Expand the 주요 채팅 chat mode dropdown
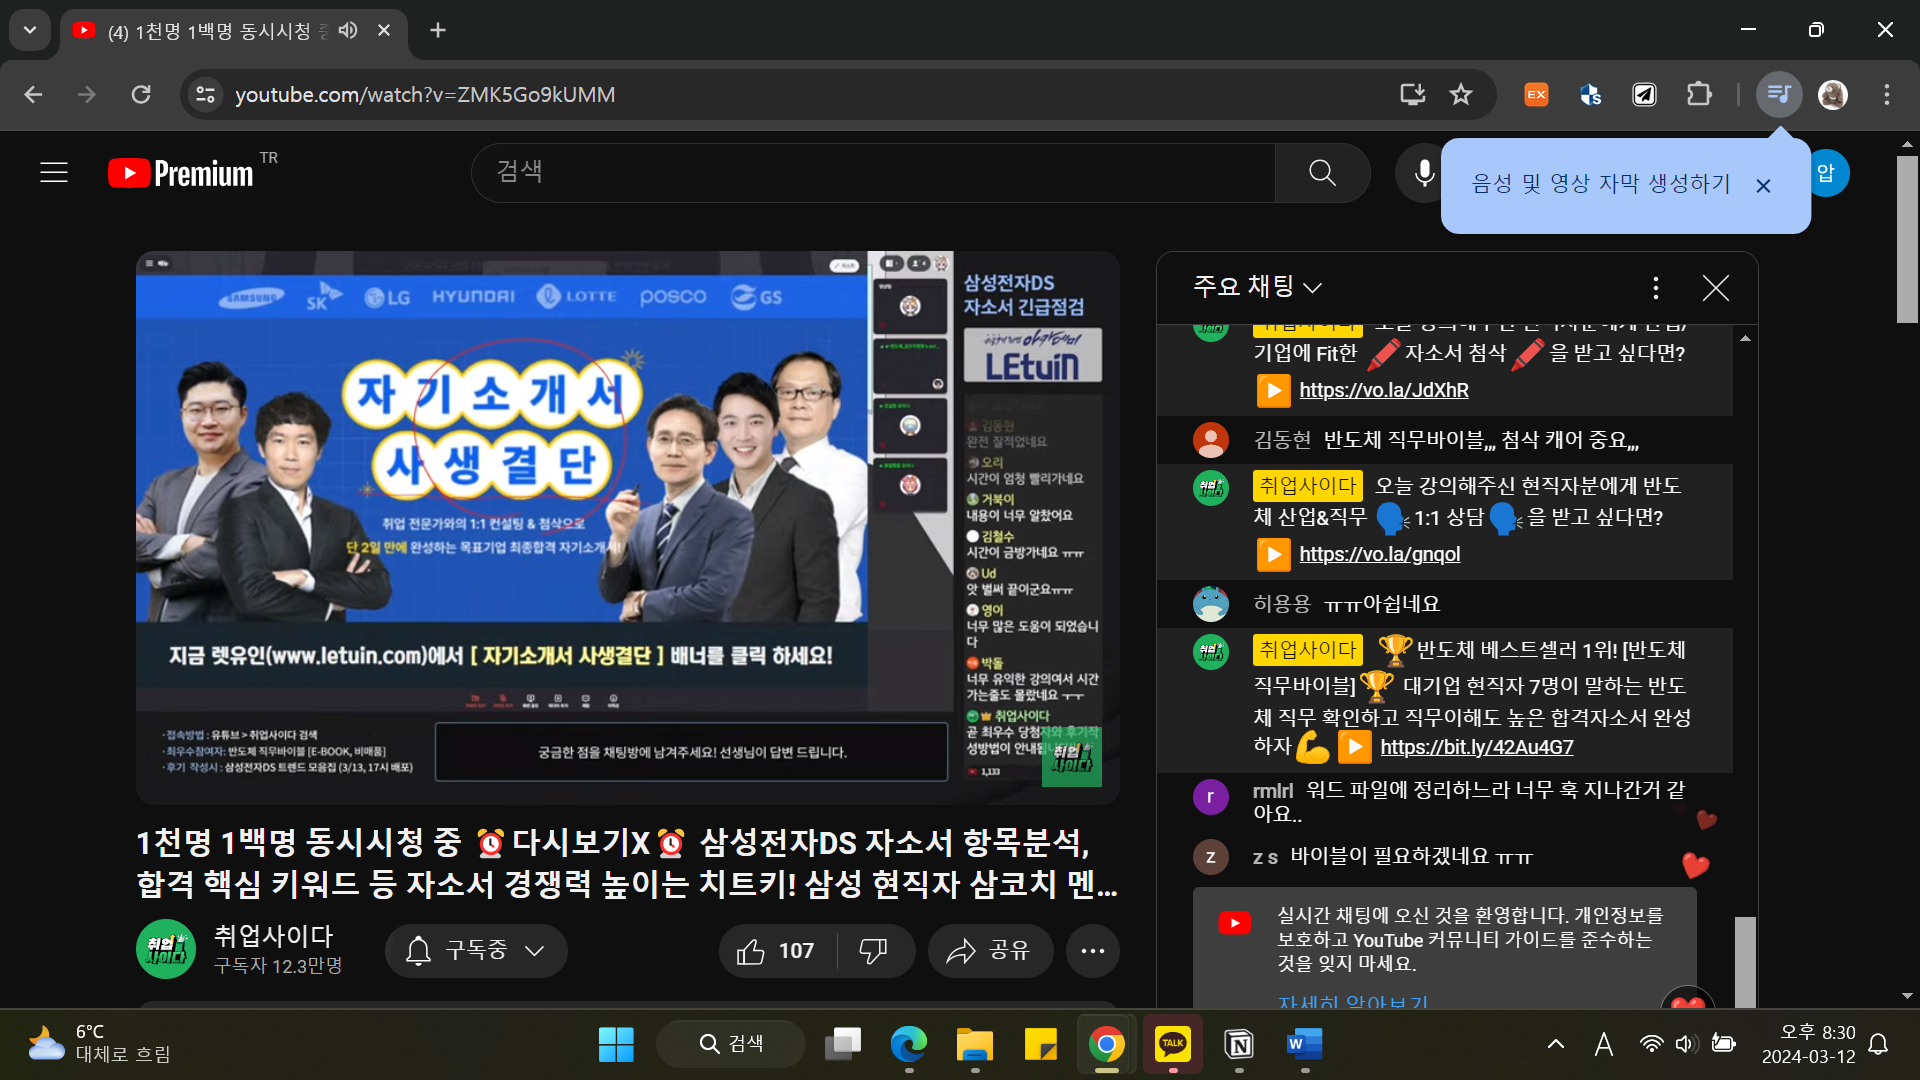Image resolution: width=1920 pixels, height=1080 pixels. [1257, 288]
